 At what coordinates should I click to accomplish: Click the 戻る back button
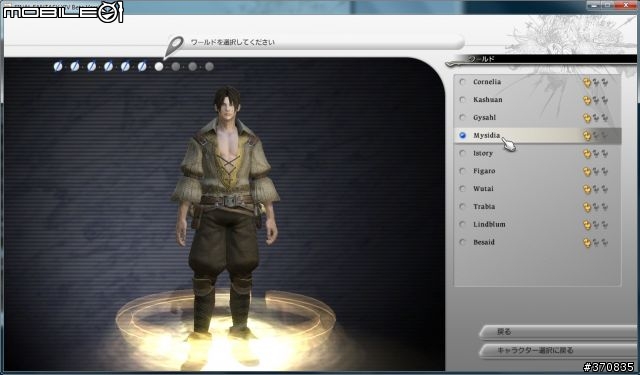coord(558,332)
